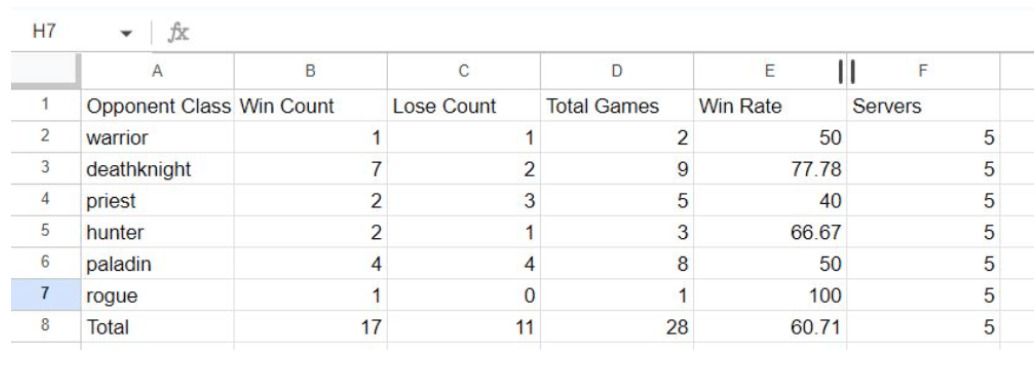Select the total games value 28
This screenshot has height=372, width=1036.
(617, 326)
